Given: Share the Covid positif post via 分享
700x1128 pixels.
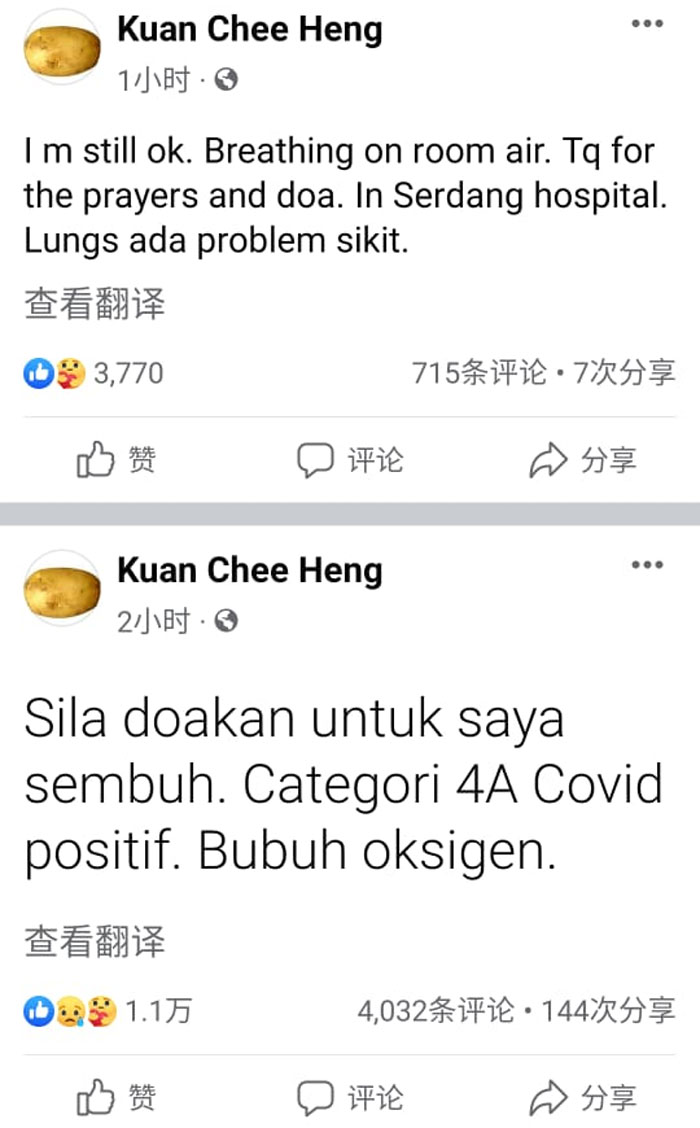Looking at the screenshot, I should tap(583, 1098).
